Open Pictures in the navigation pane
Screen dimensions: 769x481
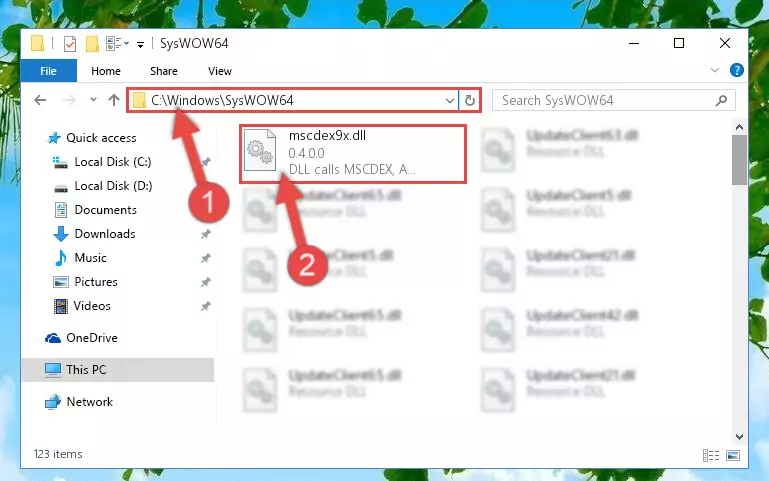coord(96,282)
